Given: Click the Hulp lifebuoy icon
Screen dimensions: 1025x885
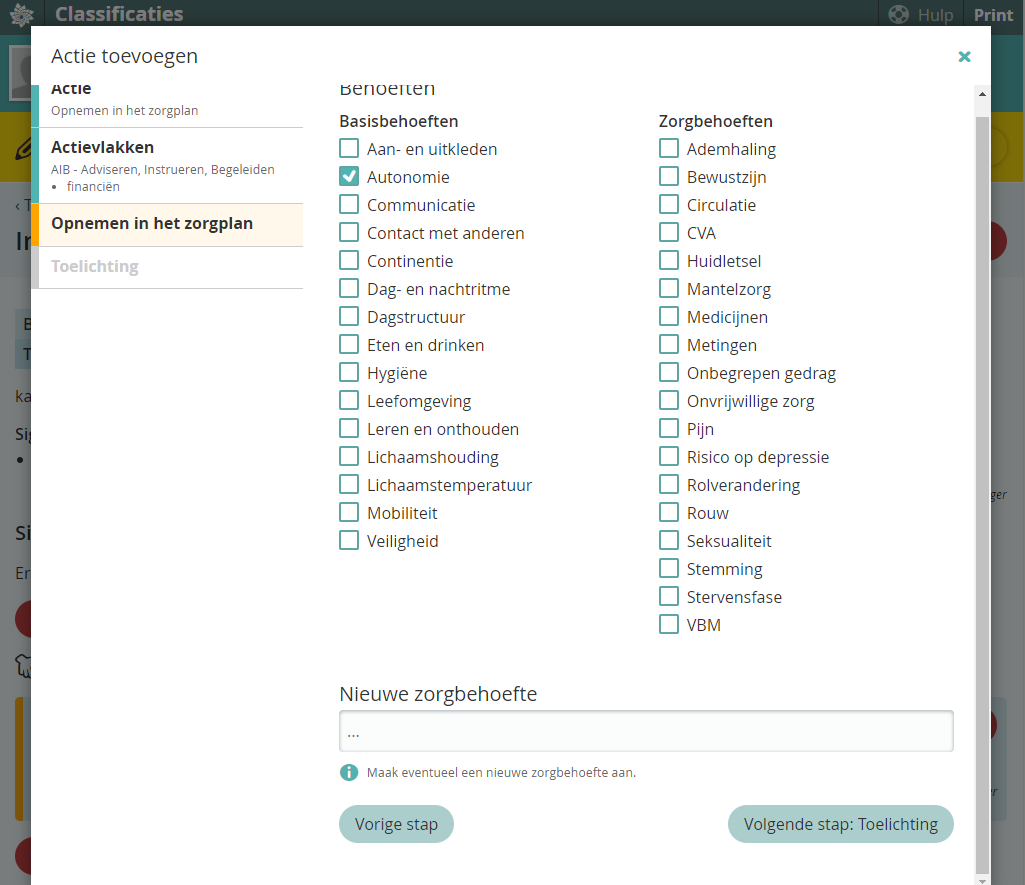Looking at the screenshot, I should (898, 14).
